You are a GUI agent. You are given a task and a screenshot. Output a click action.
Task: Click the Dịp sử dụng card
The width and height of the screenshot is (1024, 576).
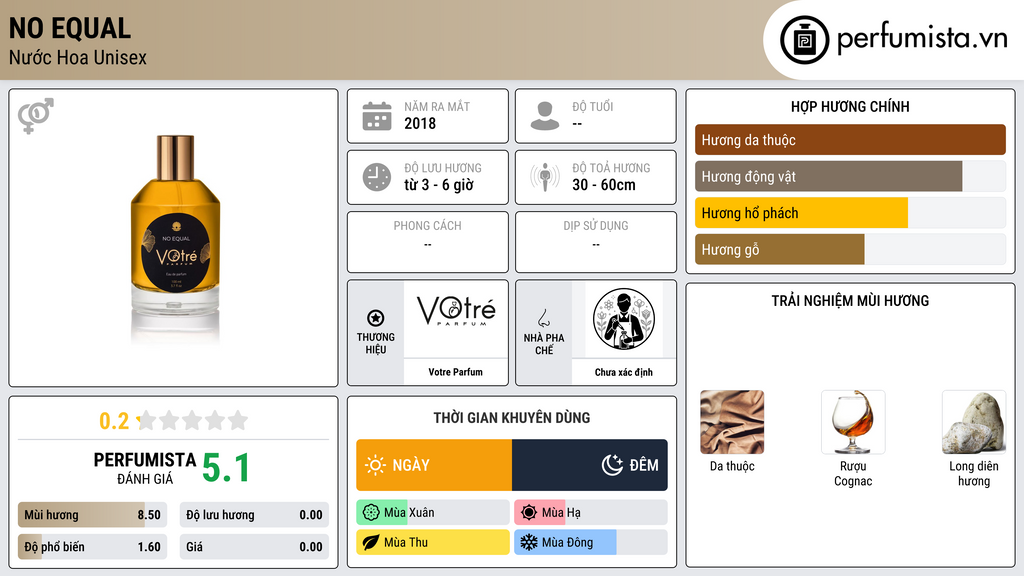596,242
